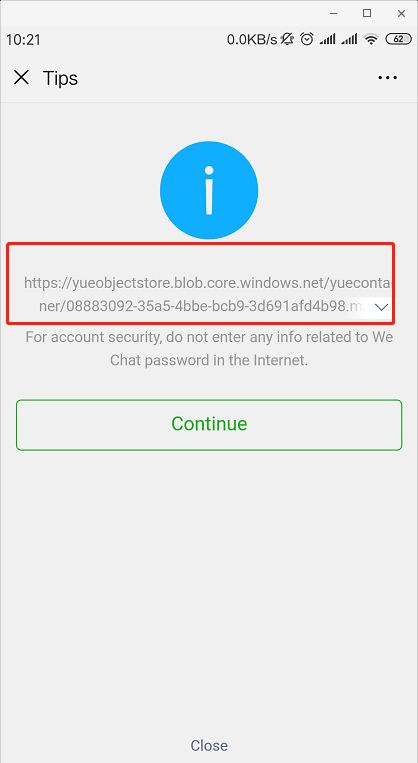Image resolution: width=418 pixels, height=763 pixels.
Task: Click the 10:21 clock in status bar
Action: click(23, 40)
